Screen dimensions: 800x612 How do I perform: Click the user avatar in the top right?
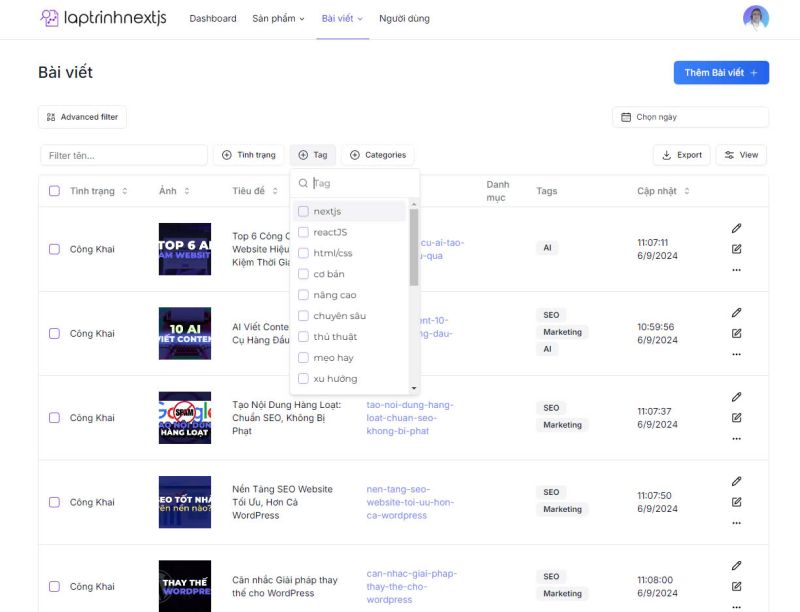pyautogui.click(x=755, y=18)
